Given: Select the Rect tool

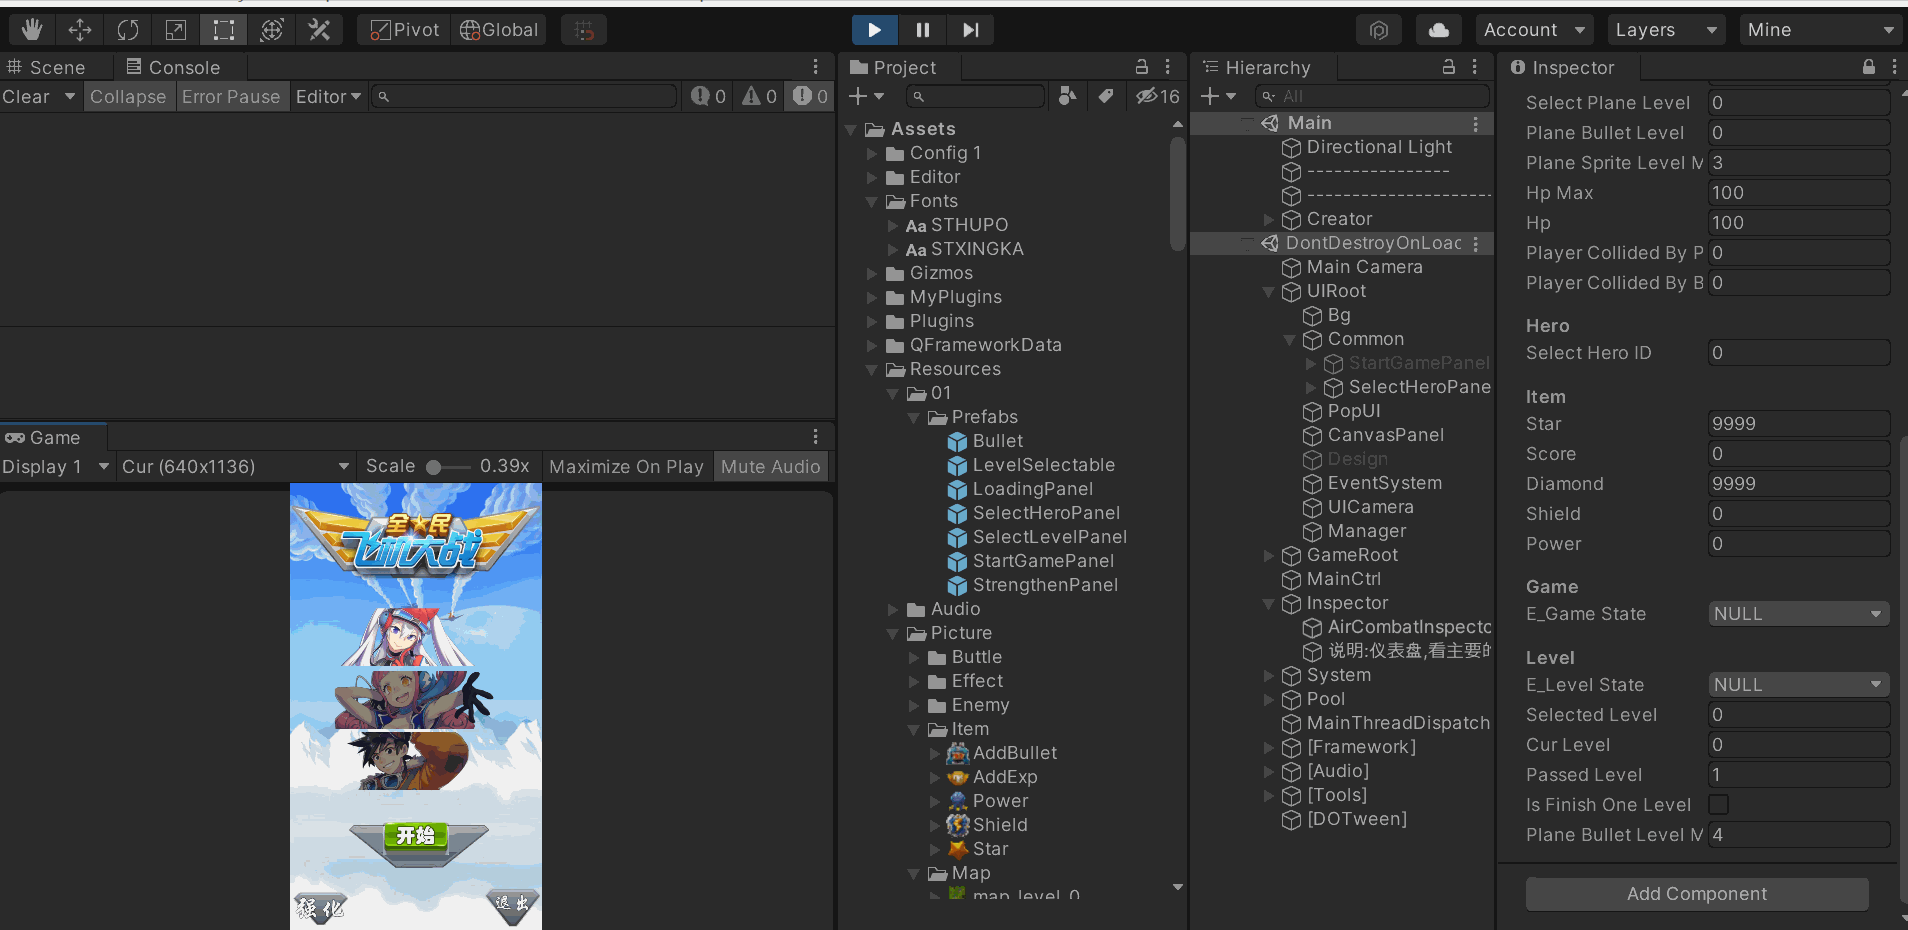Looking at the screenshot, I should (224, 30).
